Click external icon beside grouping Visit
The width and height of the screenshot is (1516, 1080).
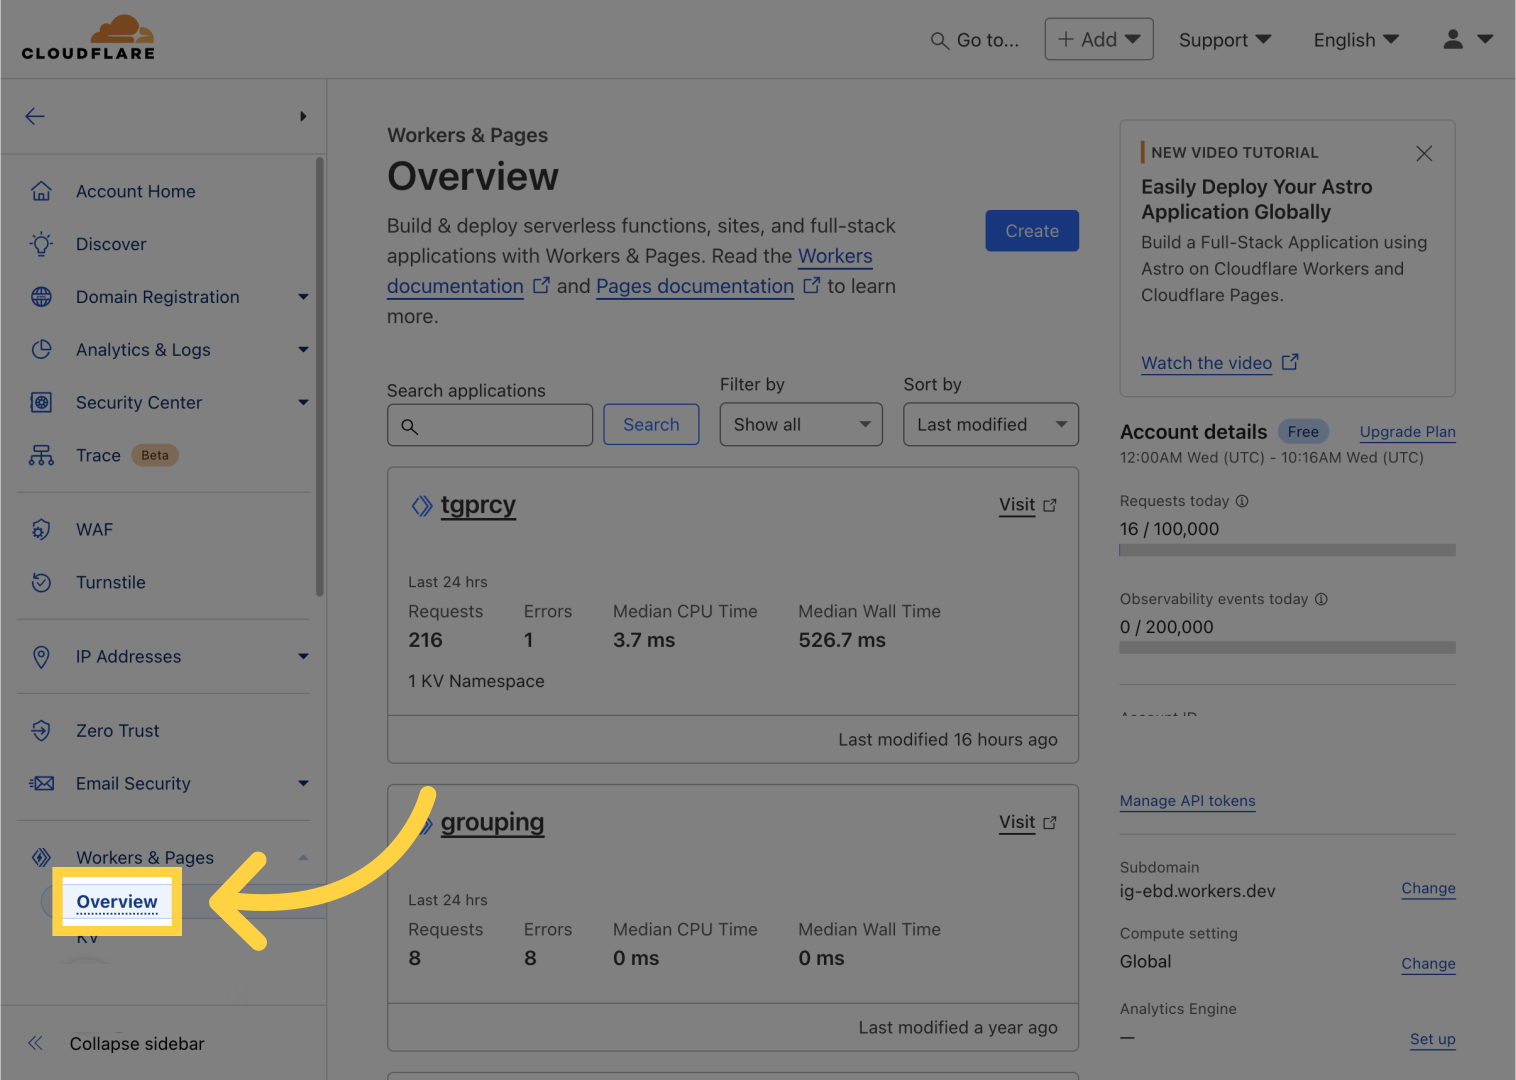point(1050,823)
